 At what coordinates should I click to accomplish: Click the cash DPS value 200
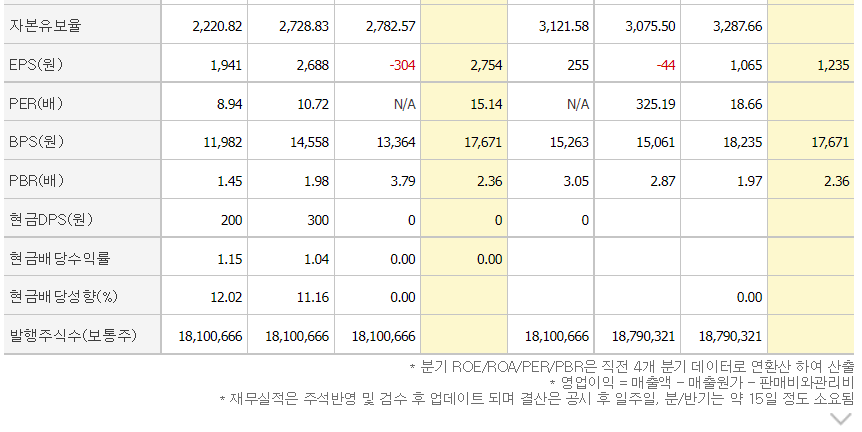pyautogui.click(x=231, y=220)
